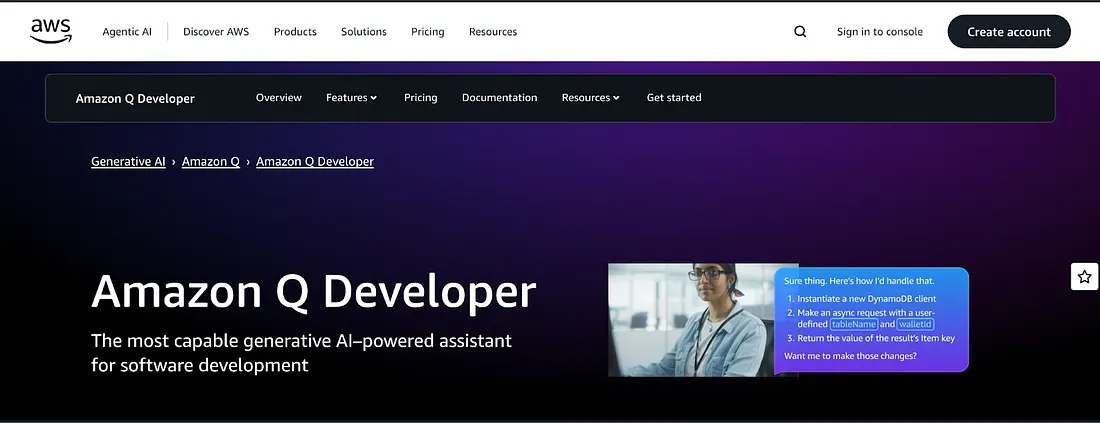1100x423 pixels.
Task: Open the top bar Pricing menu
Action: [428, 32]
